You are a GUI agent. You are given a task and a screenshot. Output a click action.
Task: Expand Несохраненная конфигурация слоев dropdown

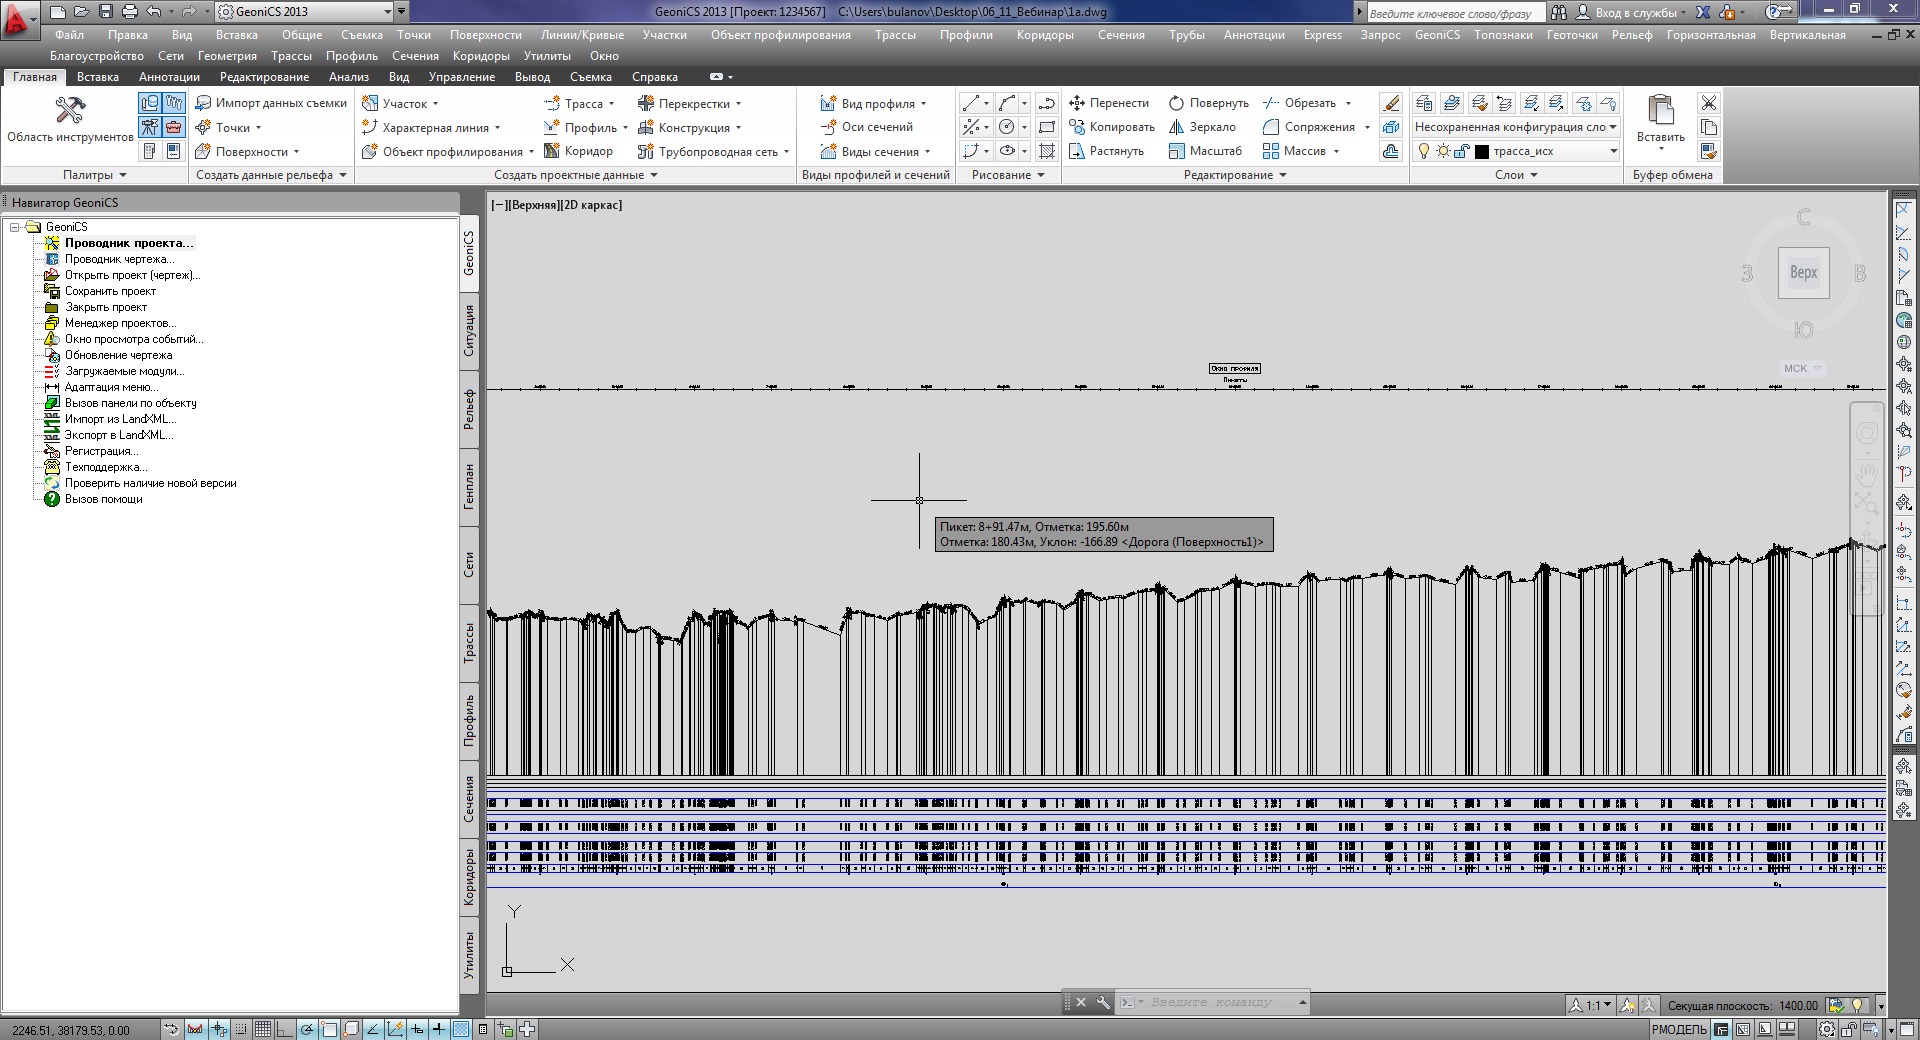coord(1613,127)
